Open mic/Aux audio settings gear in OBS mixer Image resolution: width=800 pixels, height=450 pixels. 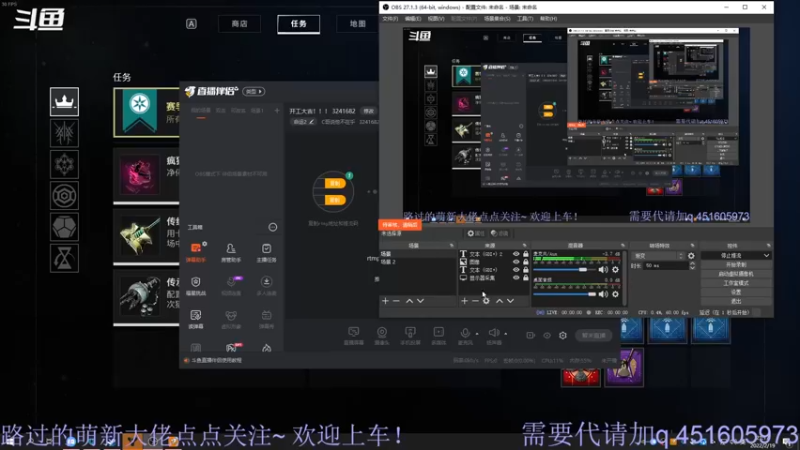pos(615,269)
